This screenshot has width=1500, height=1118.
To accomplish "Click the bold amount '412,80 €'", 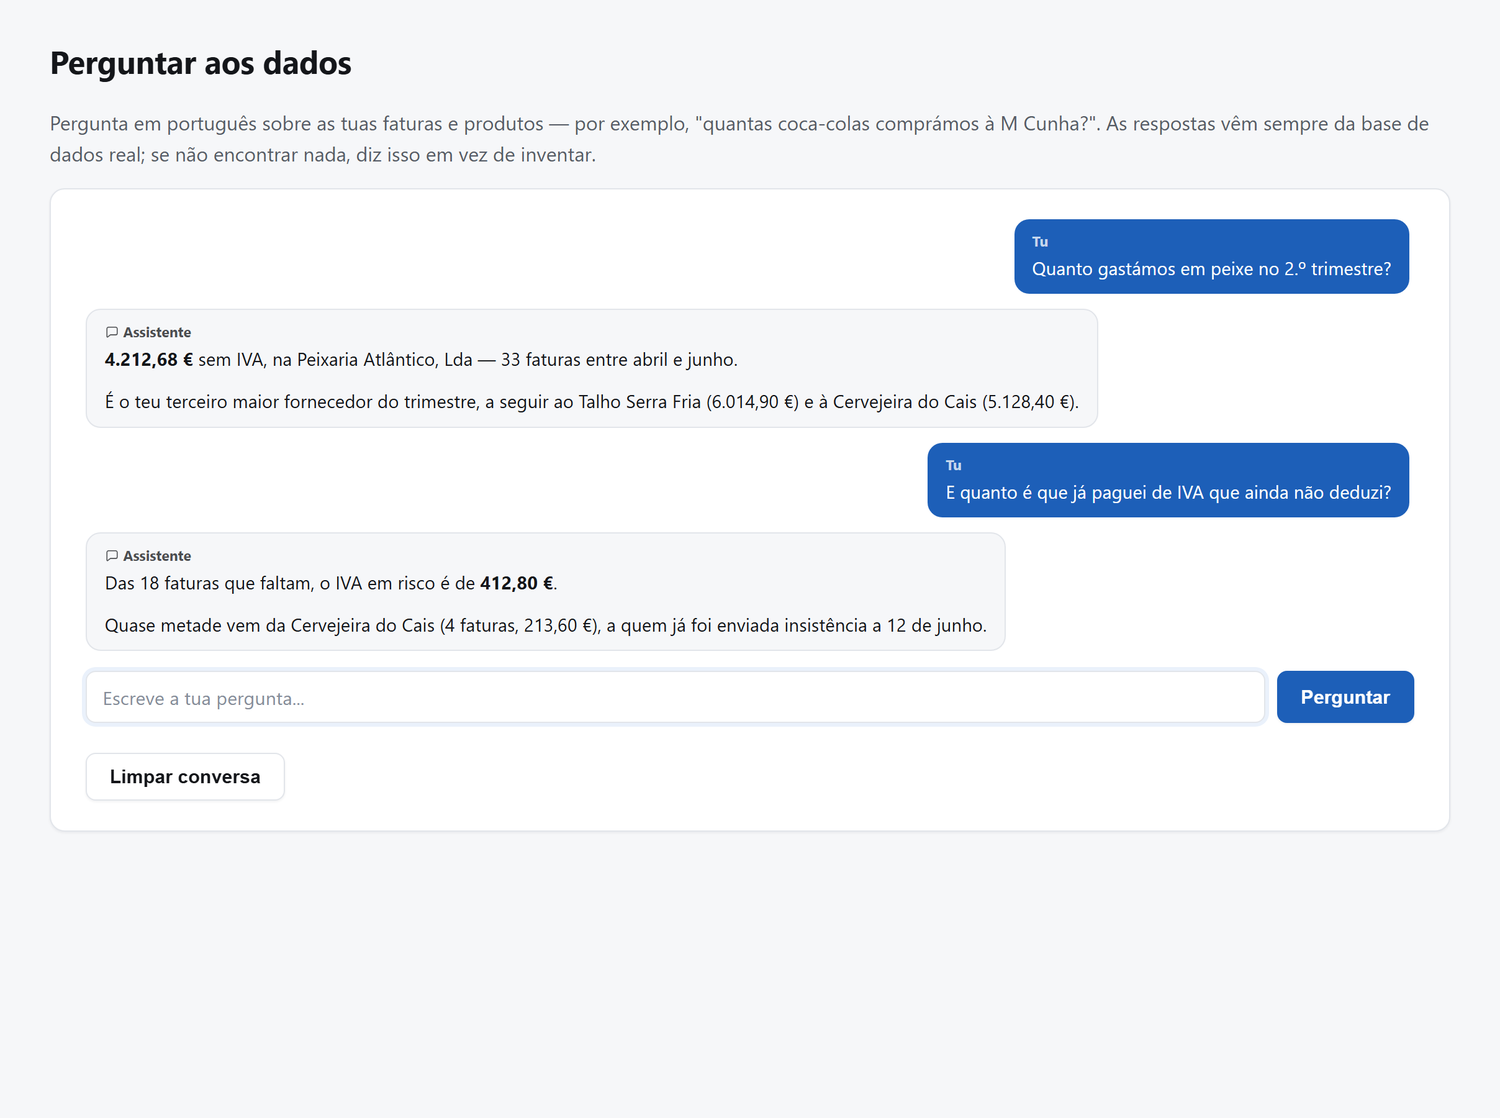I will pos(516,584).
